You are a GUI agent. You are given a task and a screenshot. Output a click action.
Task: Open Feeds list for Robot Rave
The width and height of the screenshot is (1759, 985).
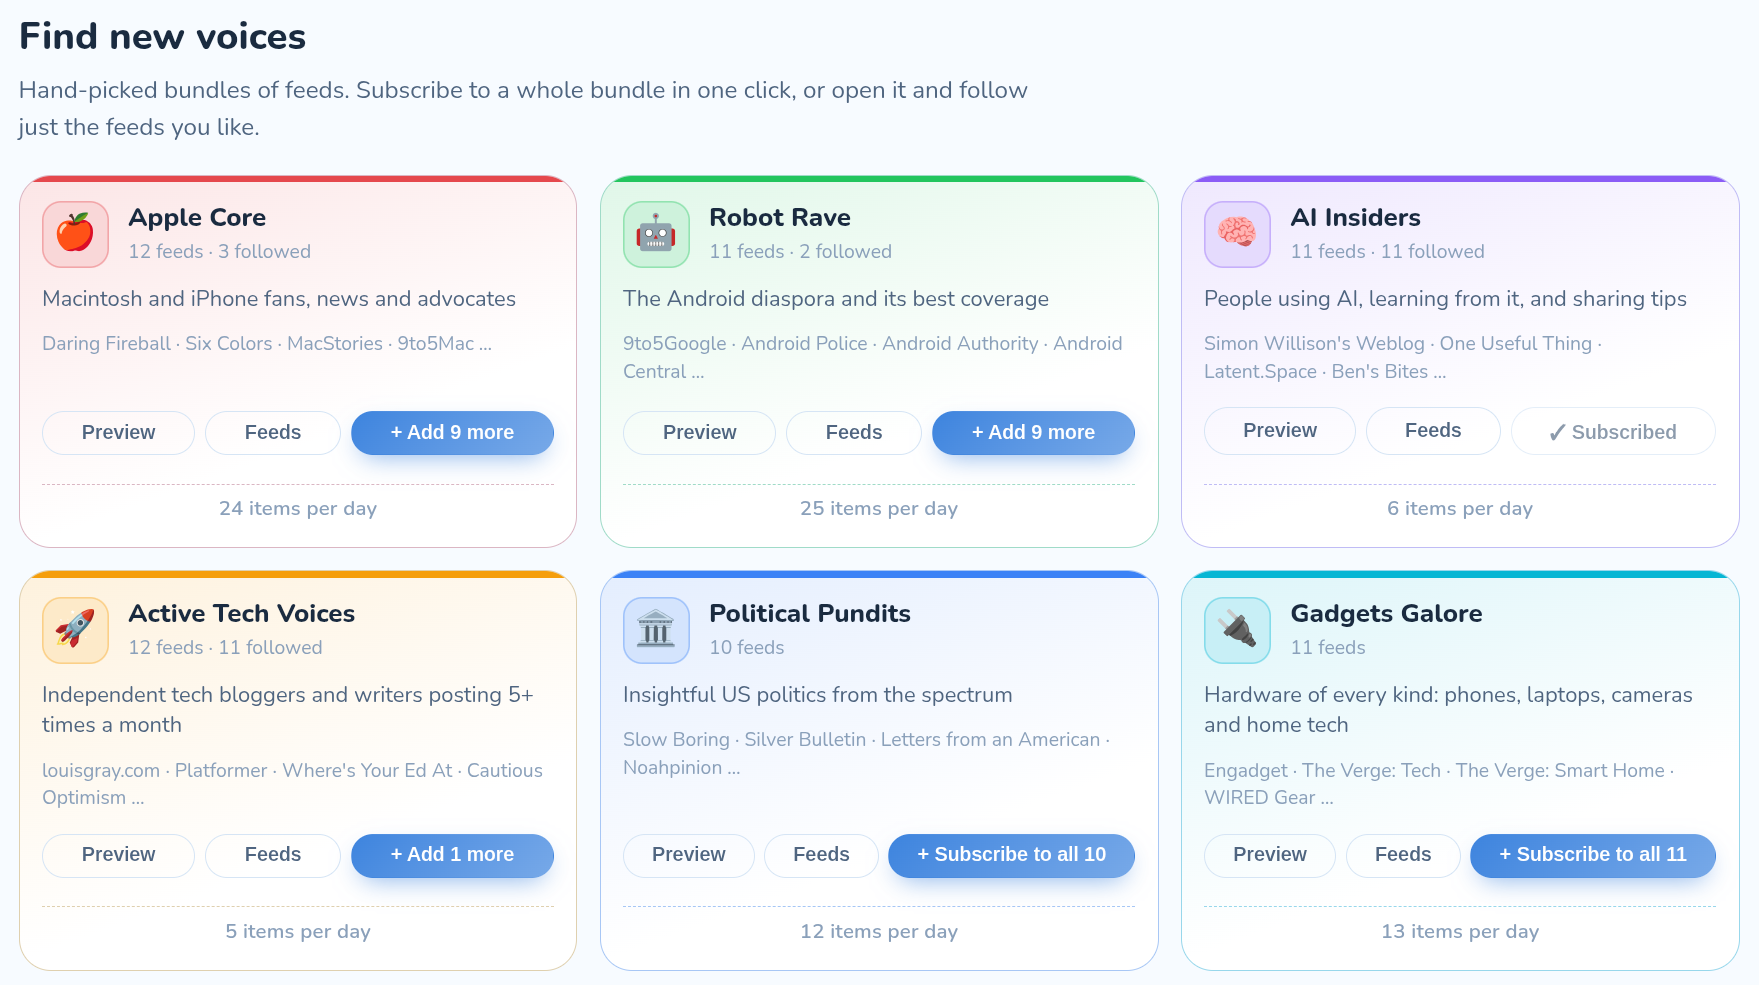[854, 433]
